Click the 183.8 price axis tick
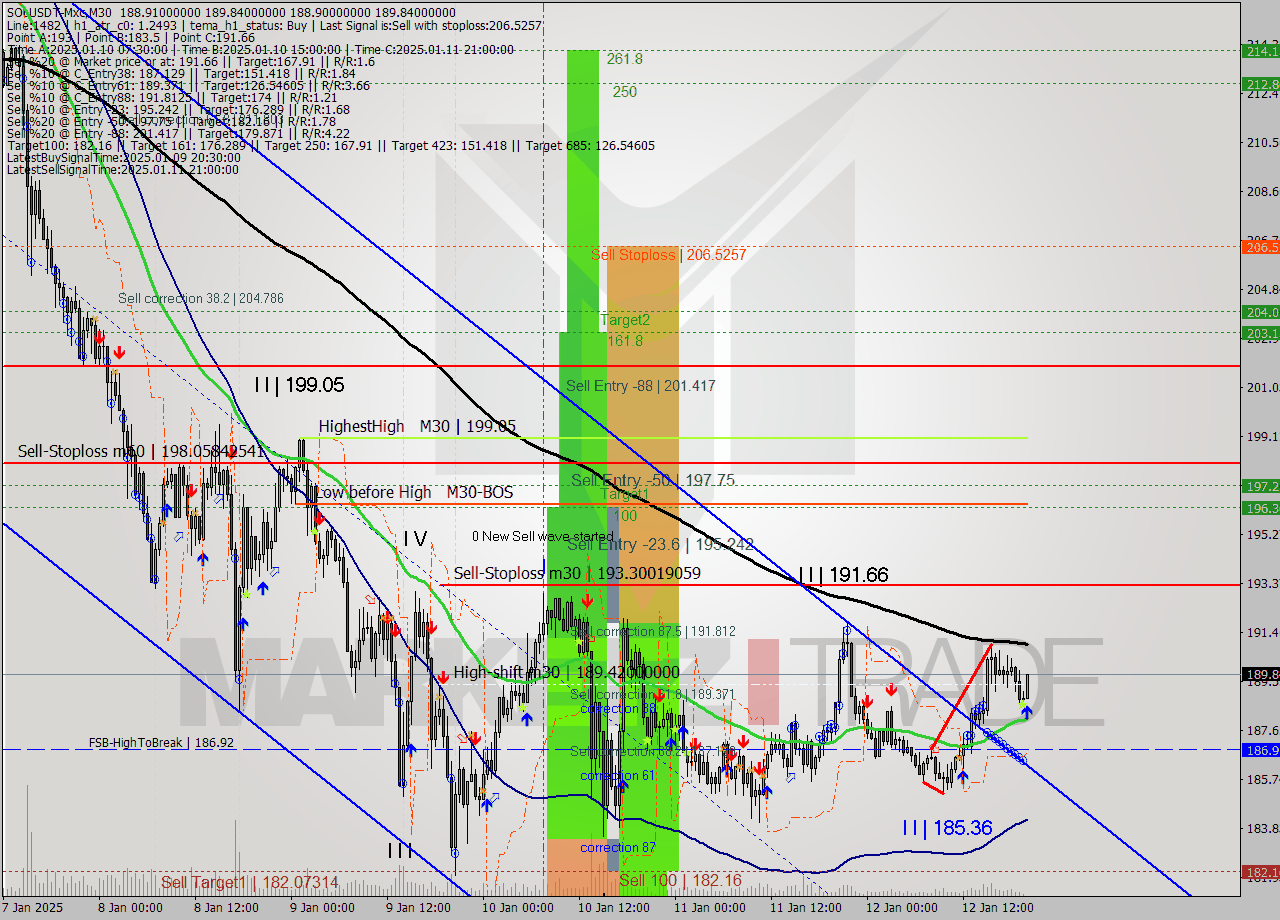The height and width of the screenshot is (920, 1280). coord(1261,828)
